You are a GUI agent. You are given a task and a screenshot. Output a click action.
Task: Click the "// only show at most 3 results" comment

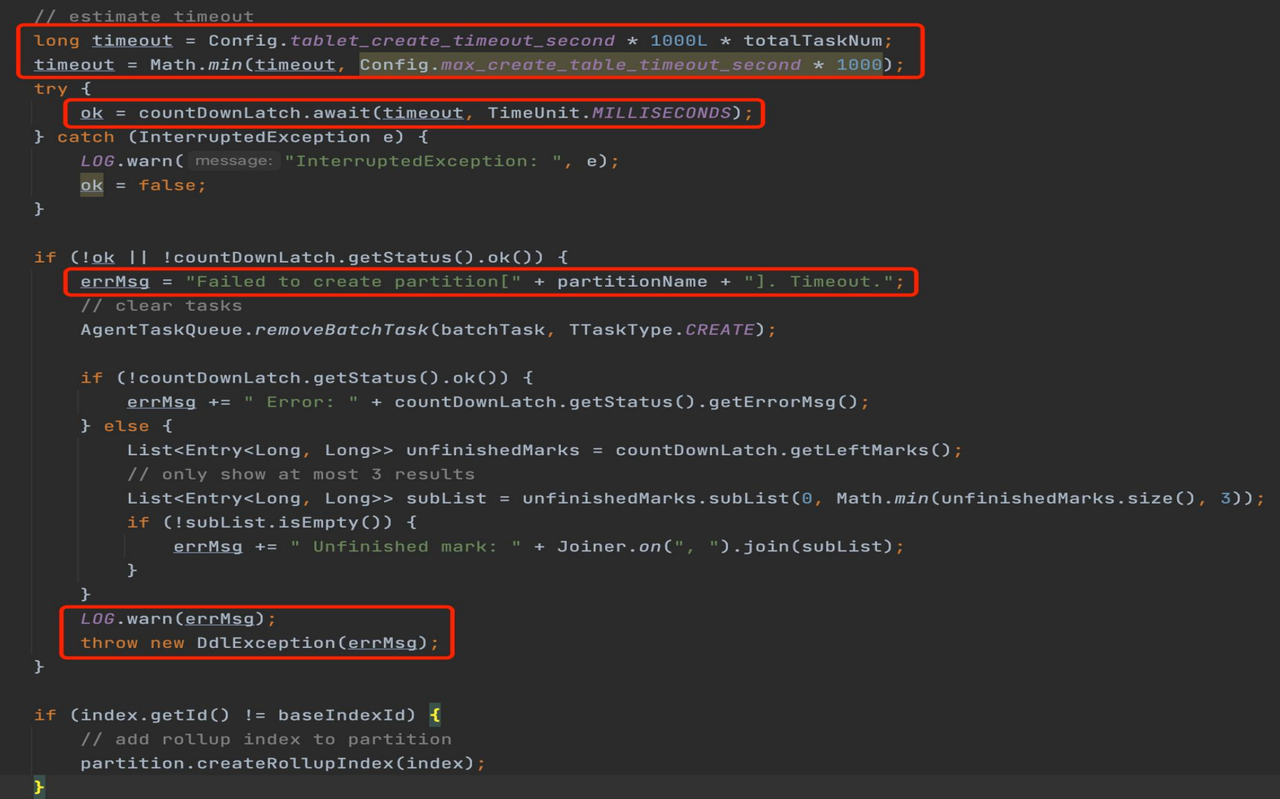301,474
